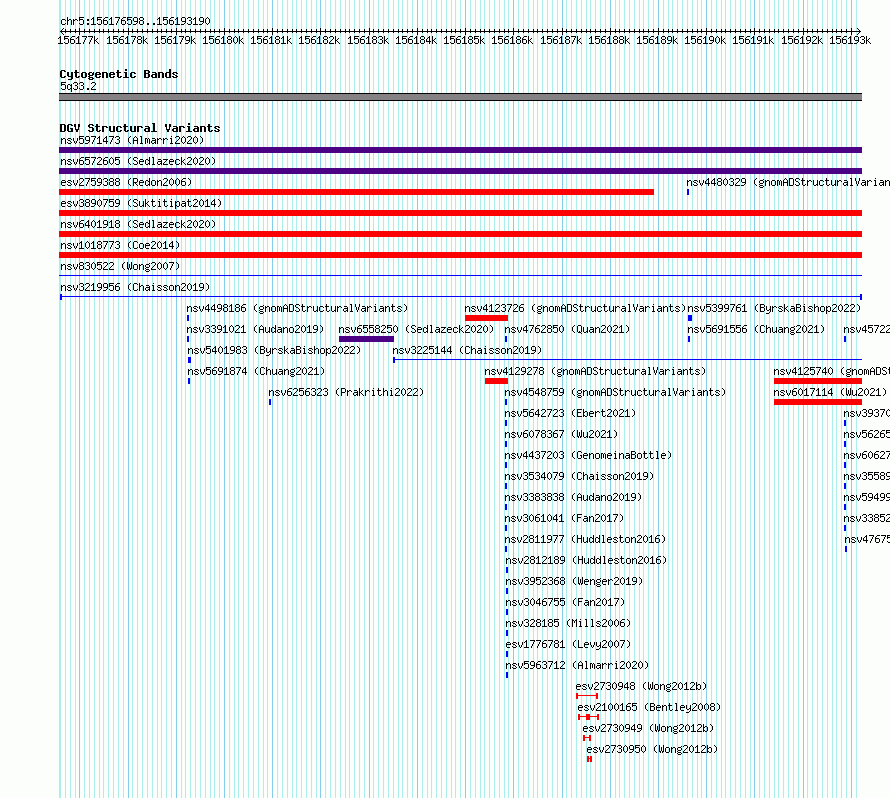Click nsv3061041 (Fan2017) label
This screenshot has width=890, height=798.
pos(564,518)
